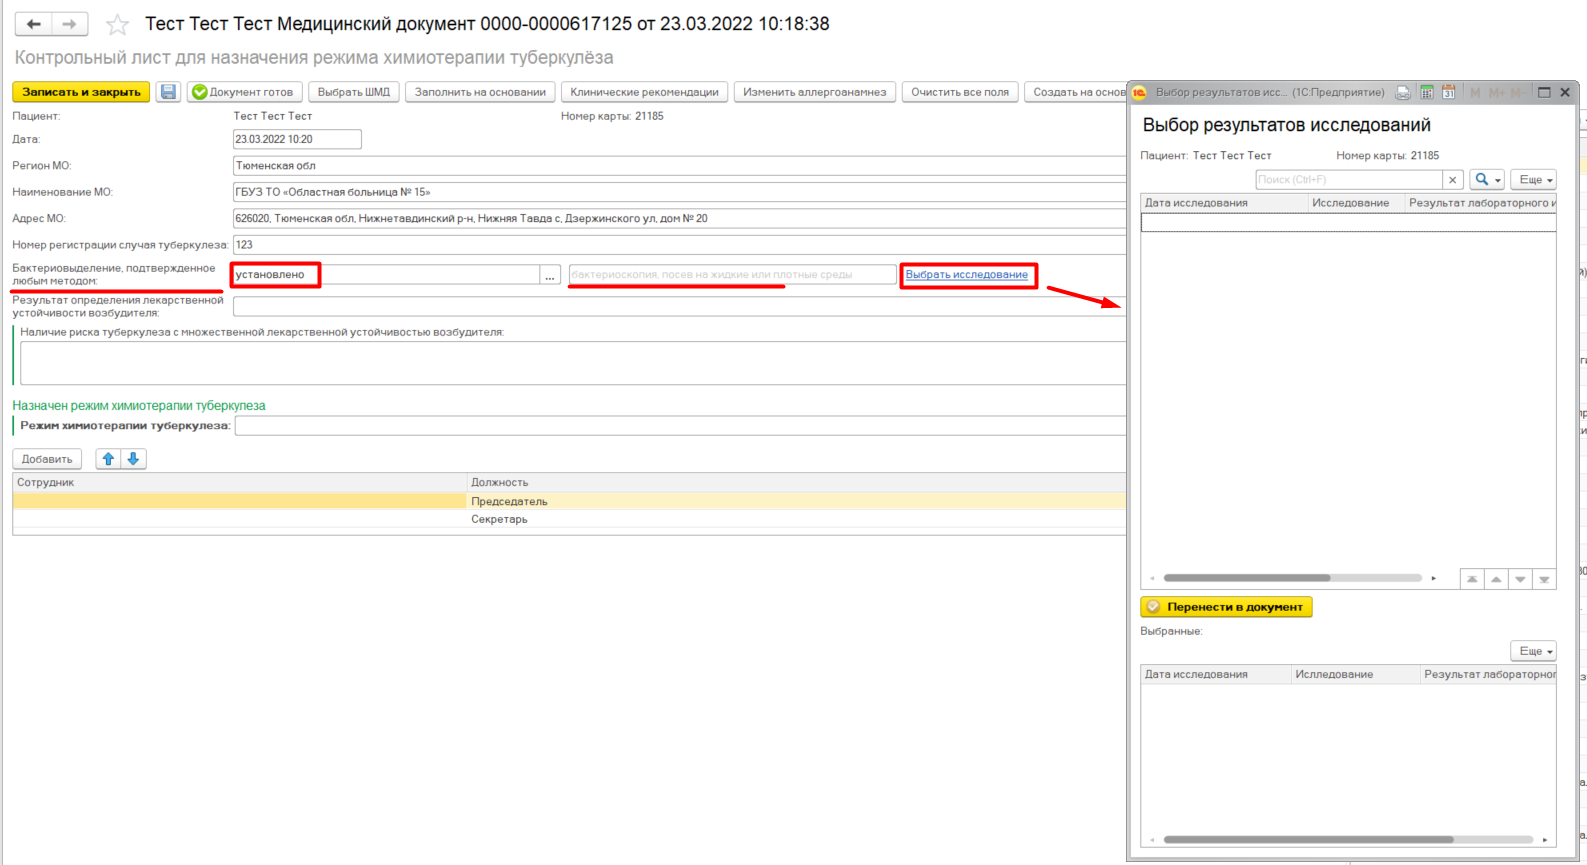Open the ellipsis picker beside 'установлено'
1587x865 pixels.
(x=550, y=275)
